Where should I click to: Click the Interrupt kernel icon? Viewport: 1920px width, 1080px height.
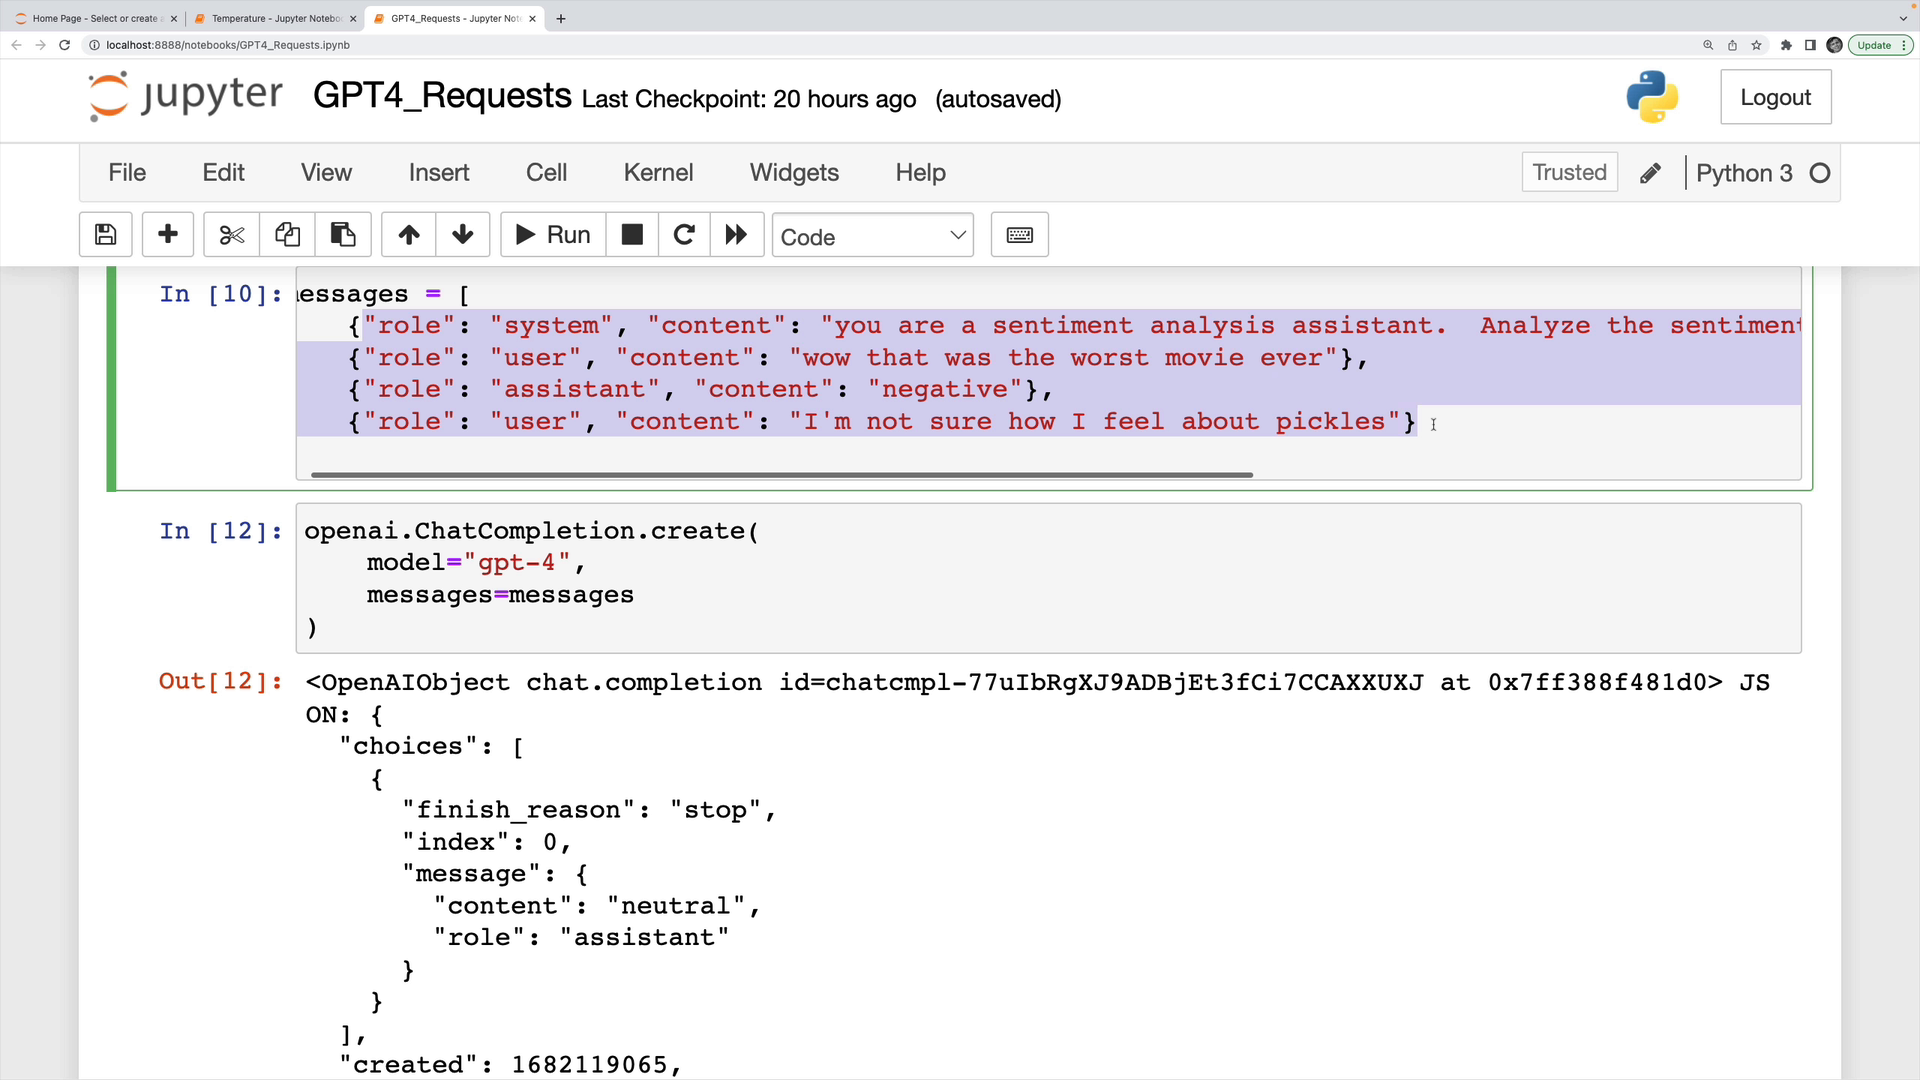tap(633, 235)
